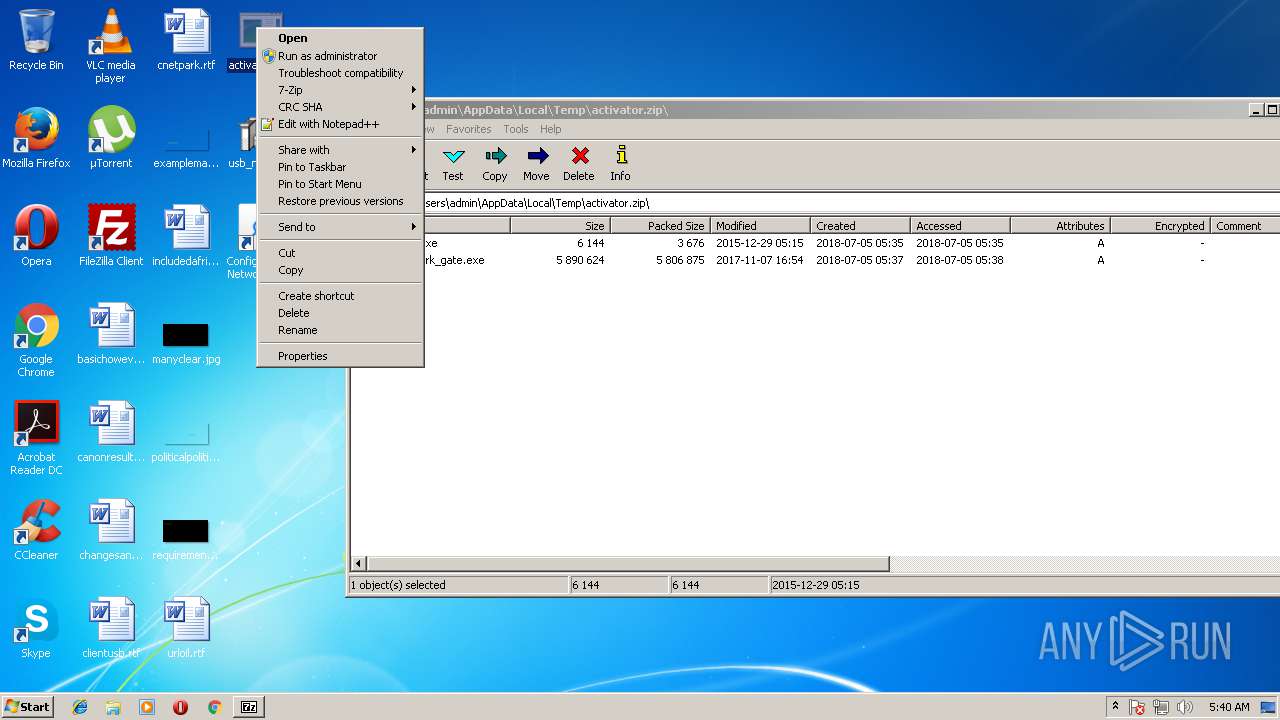Expand Send to submenu
This screenshot has width=1280, height=720.
click(x=341, y=227)
